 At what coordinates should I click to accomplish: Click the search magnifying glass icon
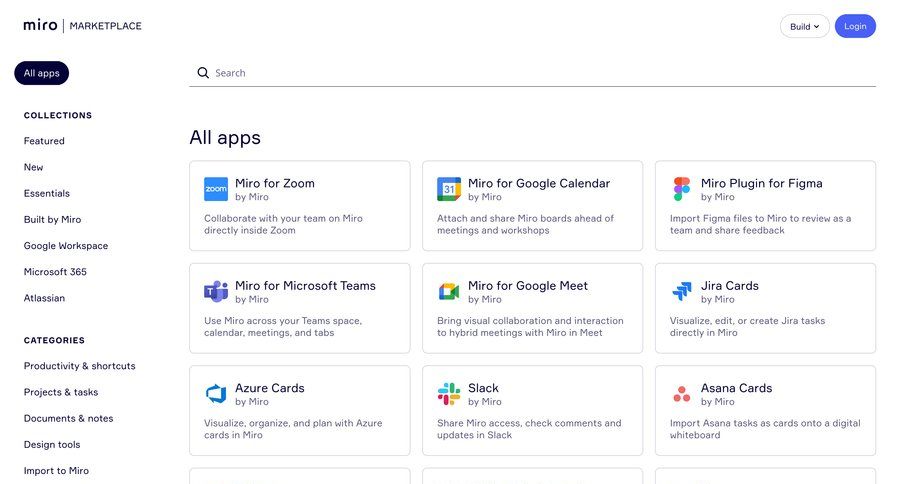tap(203, 73)
